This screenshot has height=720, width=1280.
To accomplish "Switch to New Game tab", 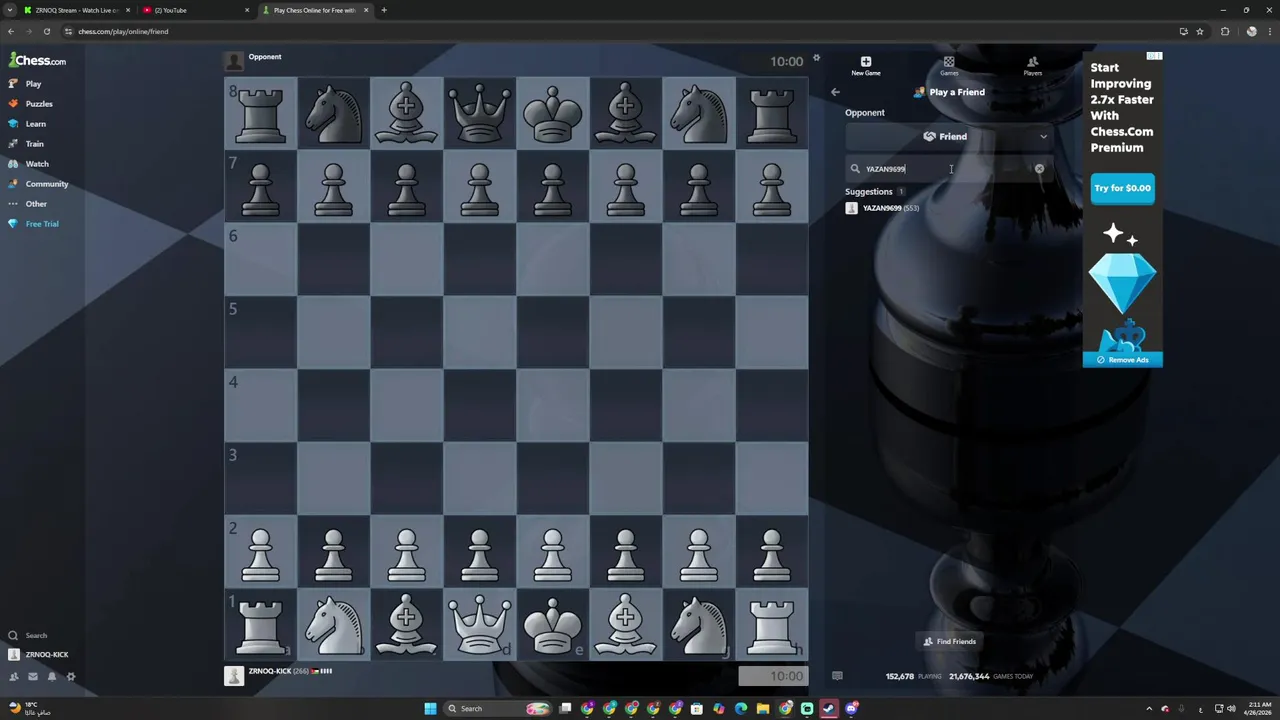I will coord(866,66).
